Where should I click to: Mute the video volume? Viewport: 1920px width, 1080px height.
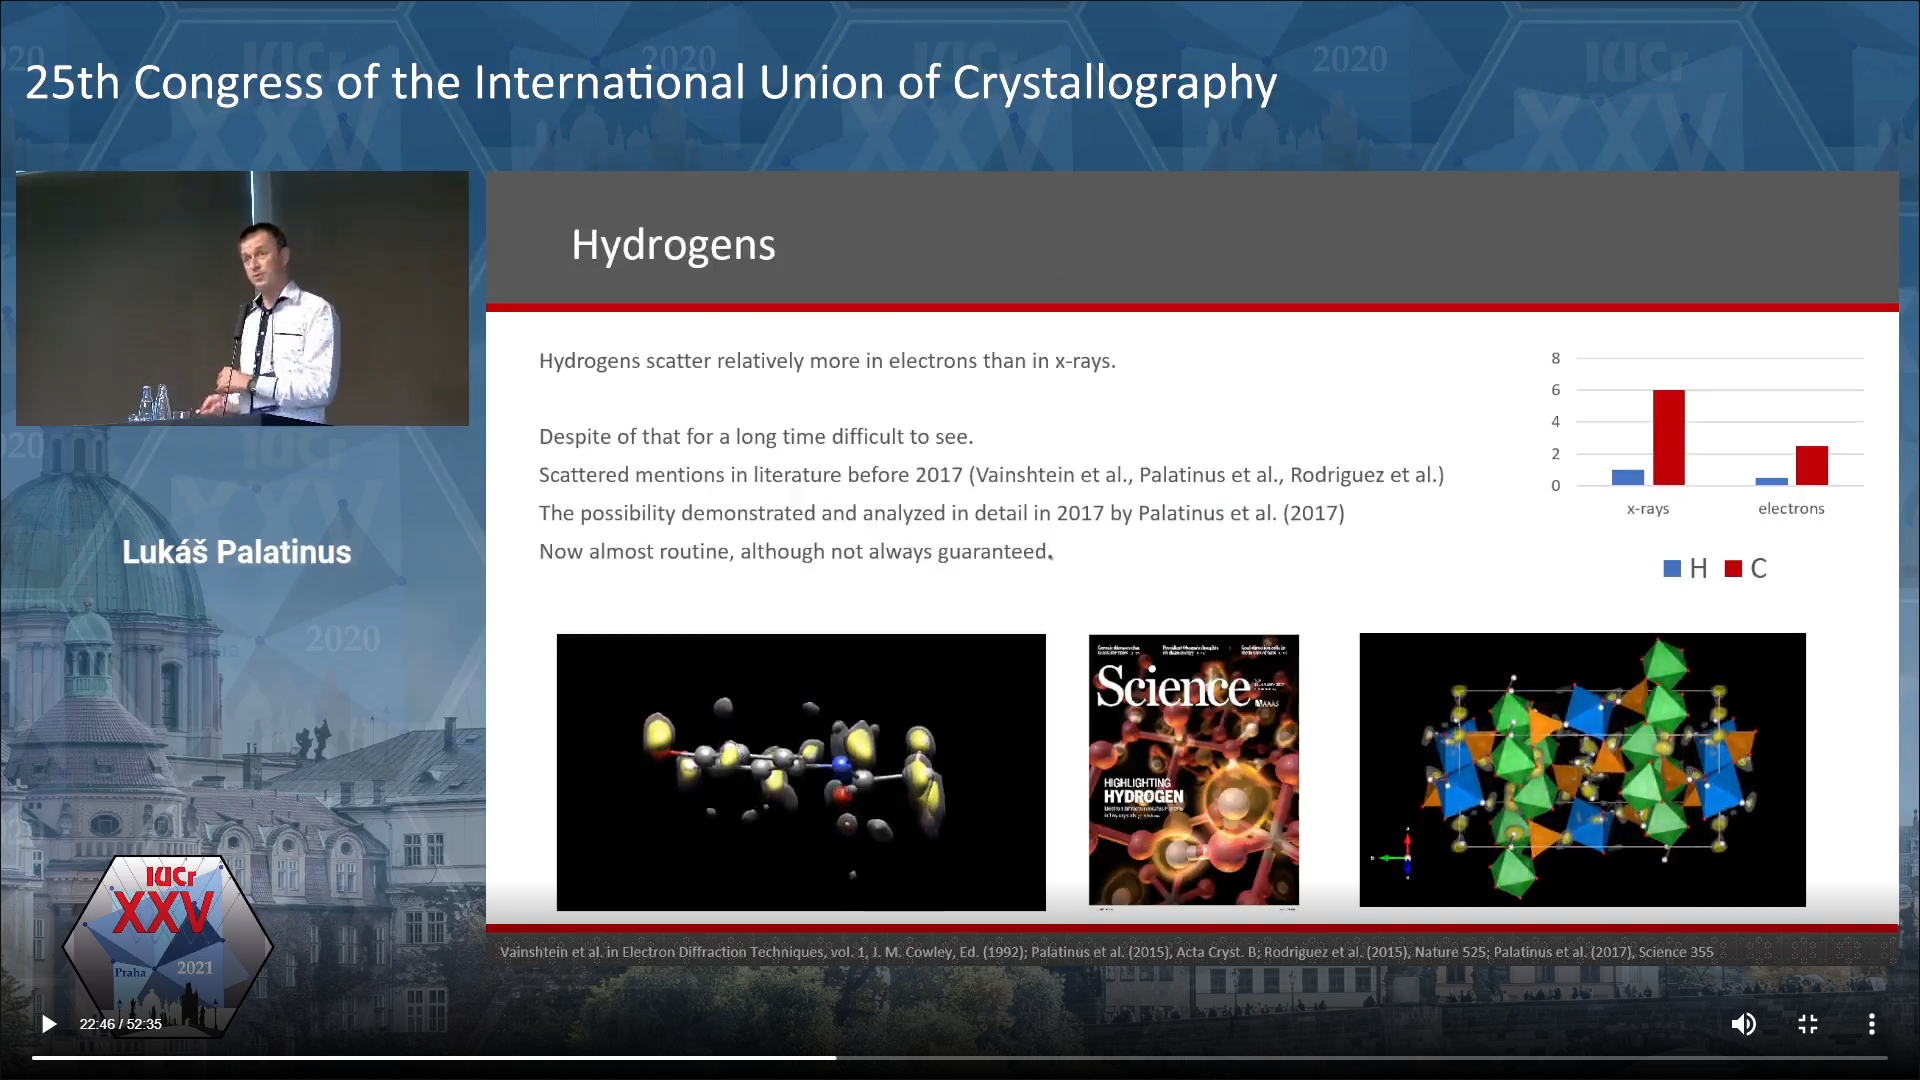pos(1743,1024)
